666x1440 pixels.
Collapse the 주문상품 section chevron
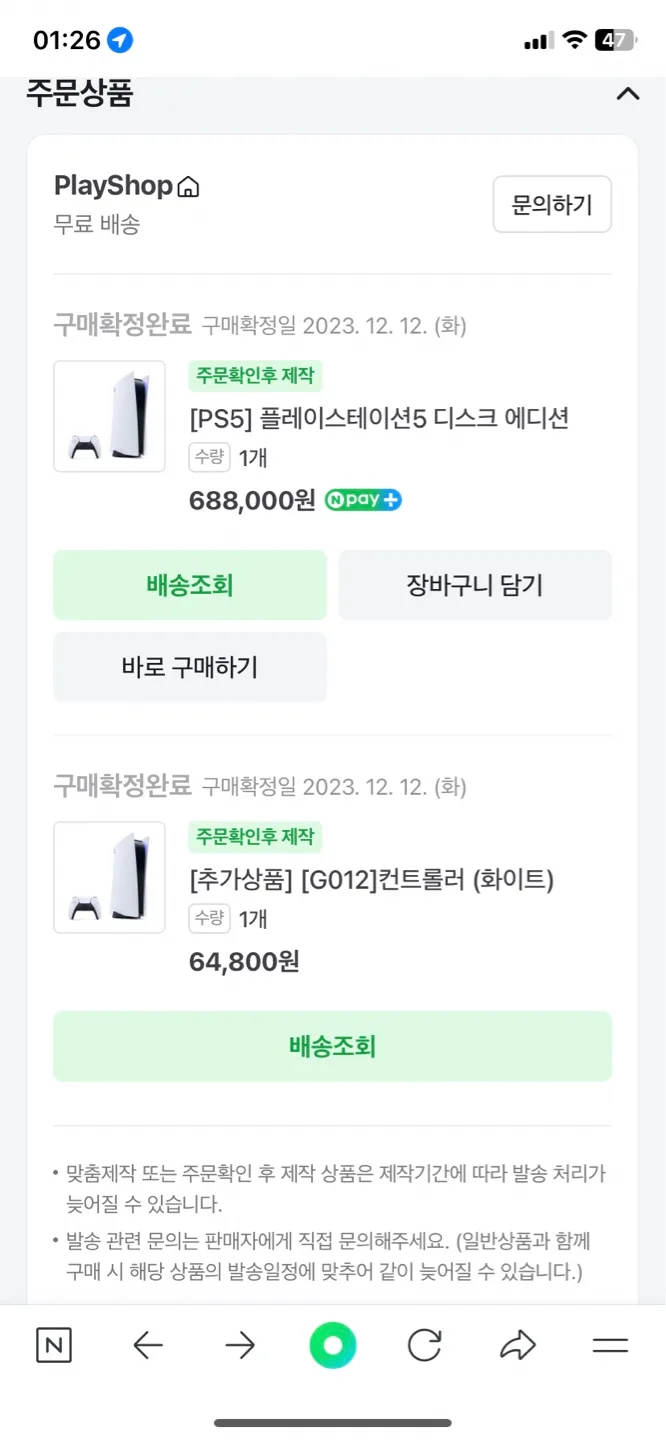tap(627, 94)
